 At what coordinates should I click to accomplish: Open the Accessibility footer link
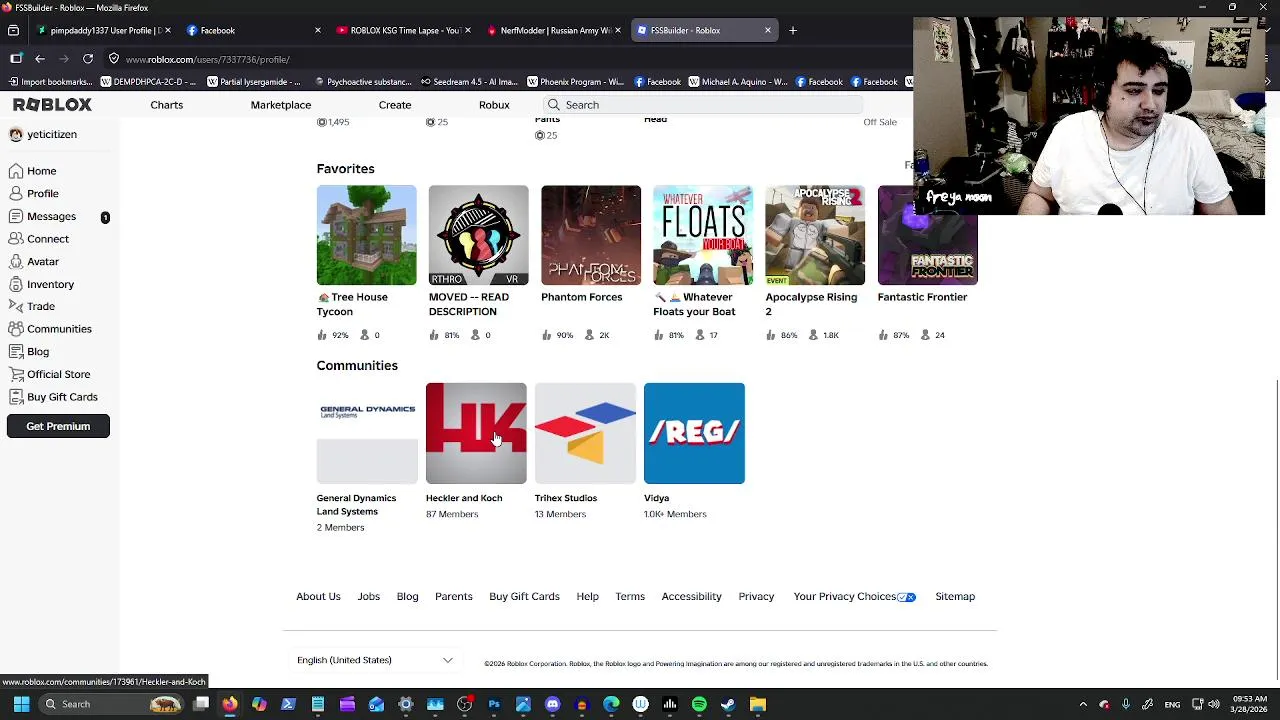click(691, 597)
